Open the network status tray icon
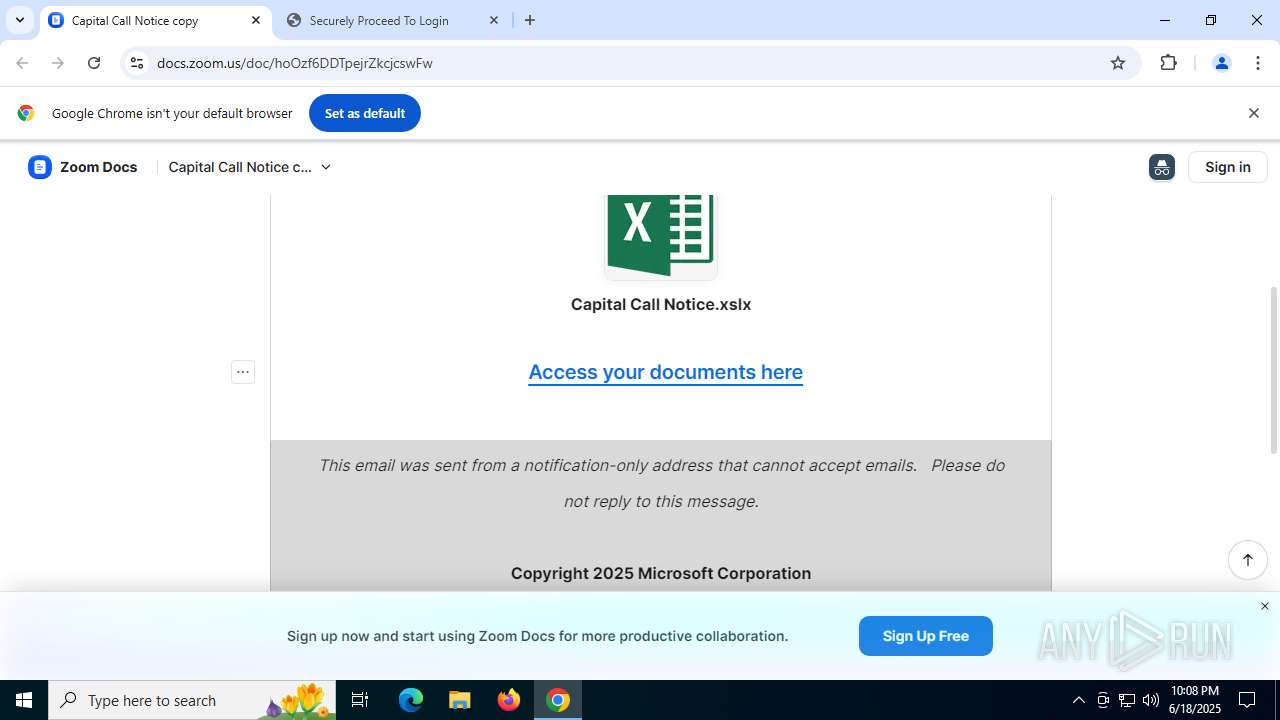 click(x=1127, y=700)
